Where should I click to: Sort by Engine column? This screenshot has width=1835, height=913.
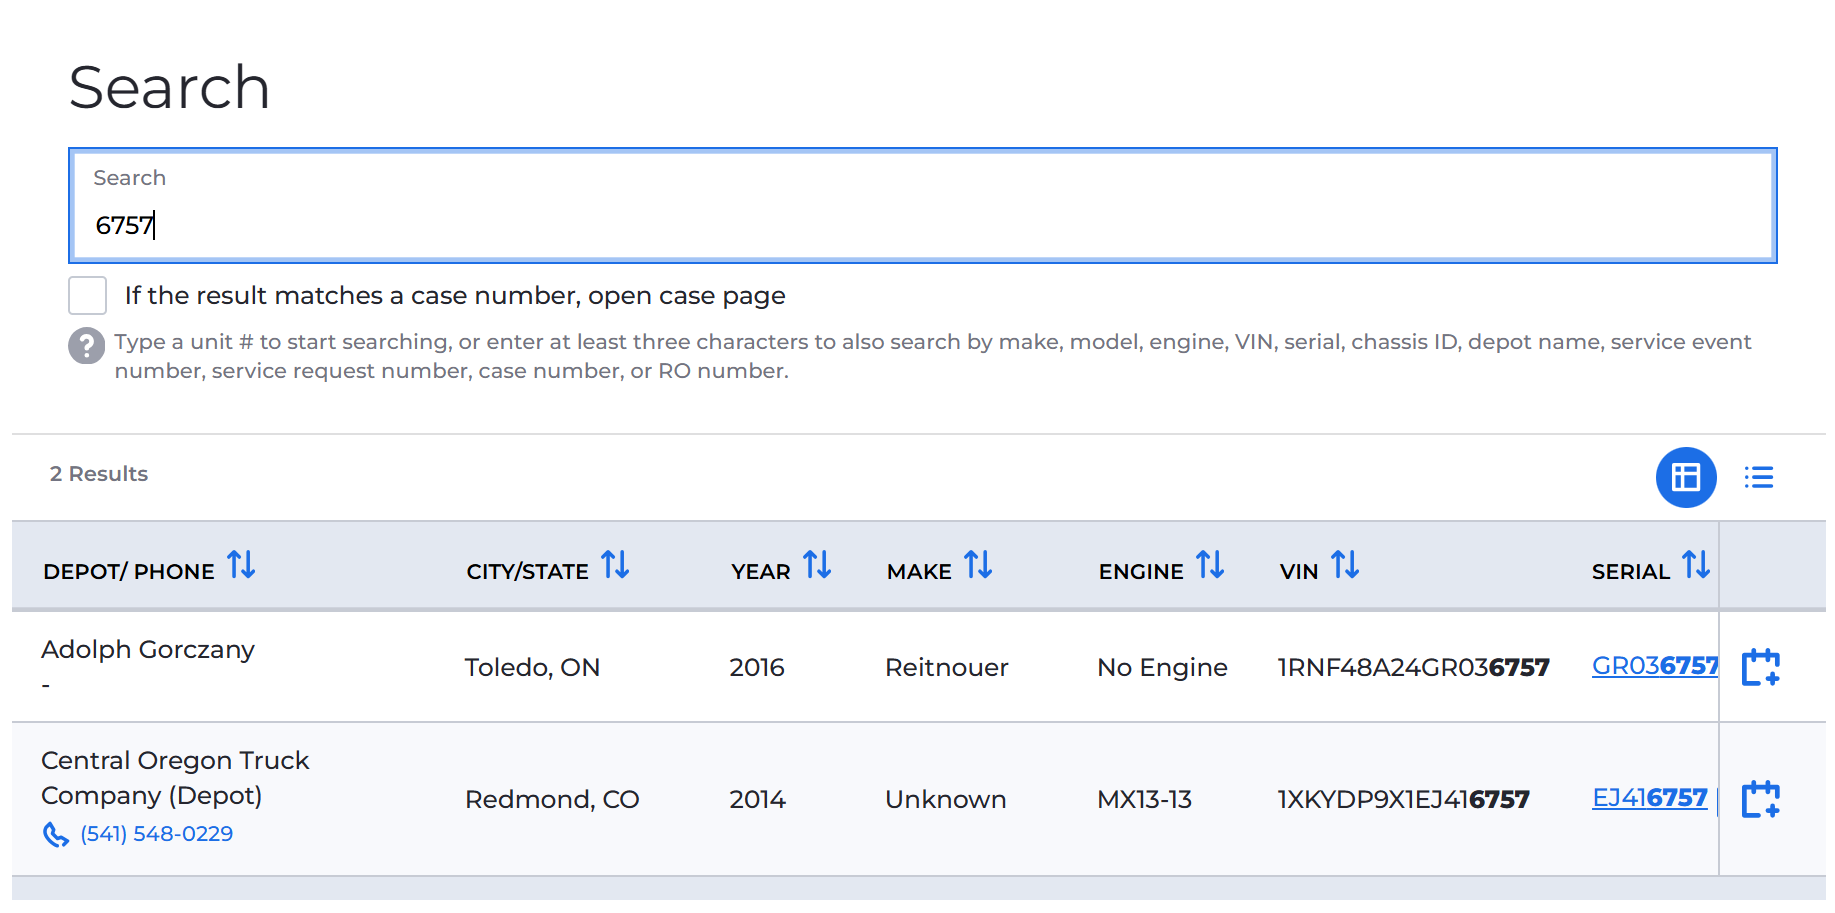click(x=1210, y=566)
